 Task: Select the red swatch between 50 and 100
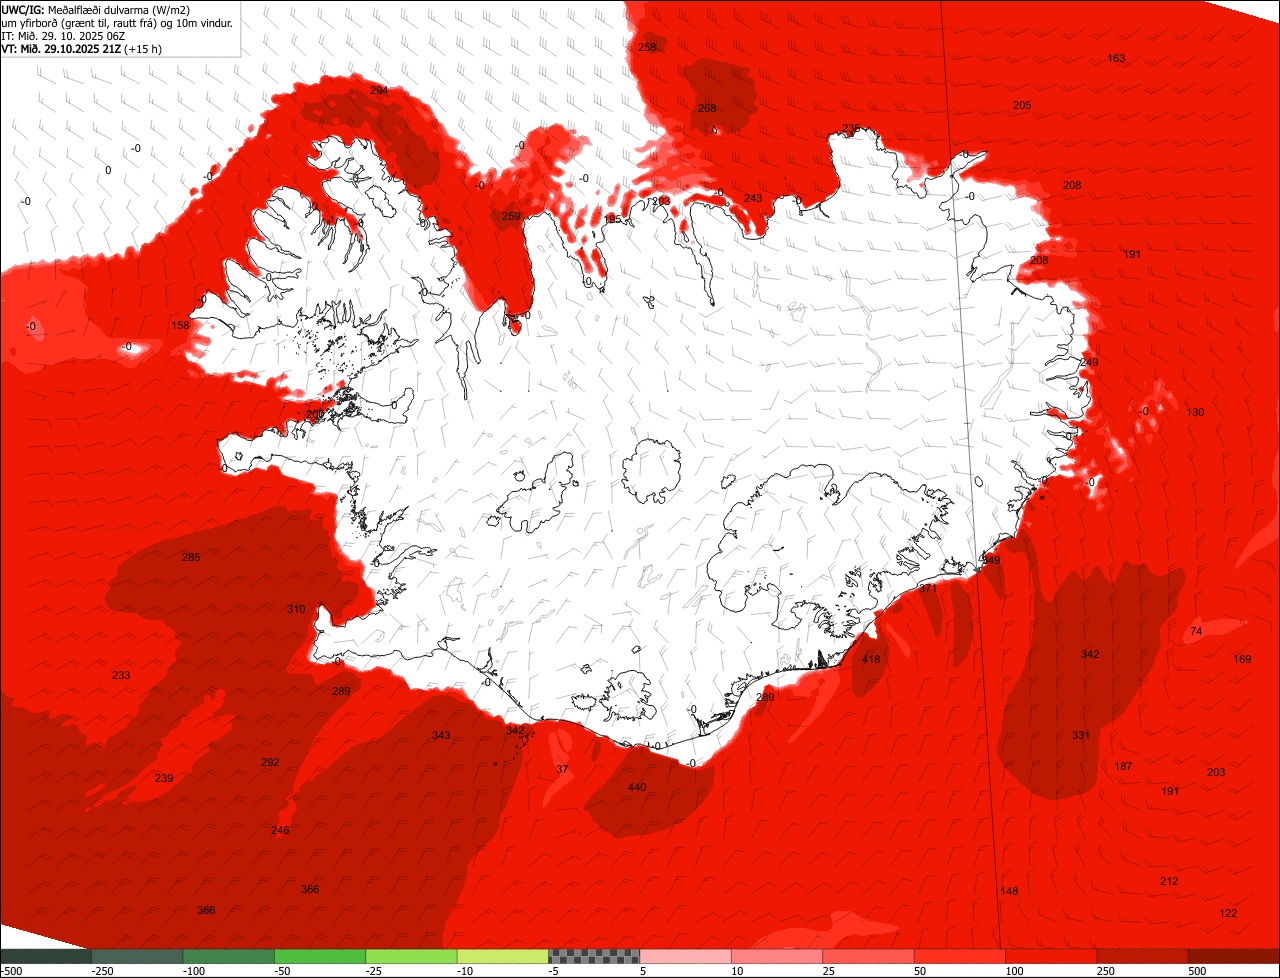960,956
